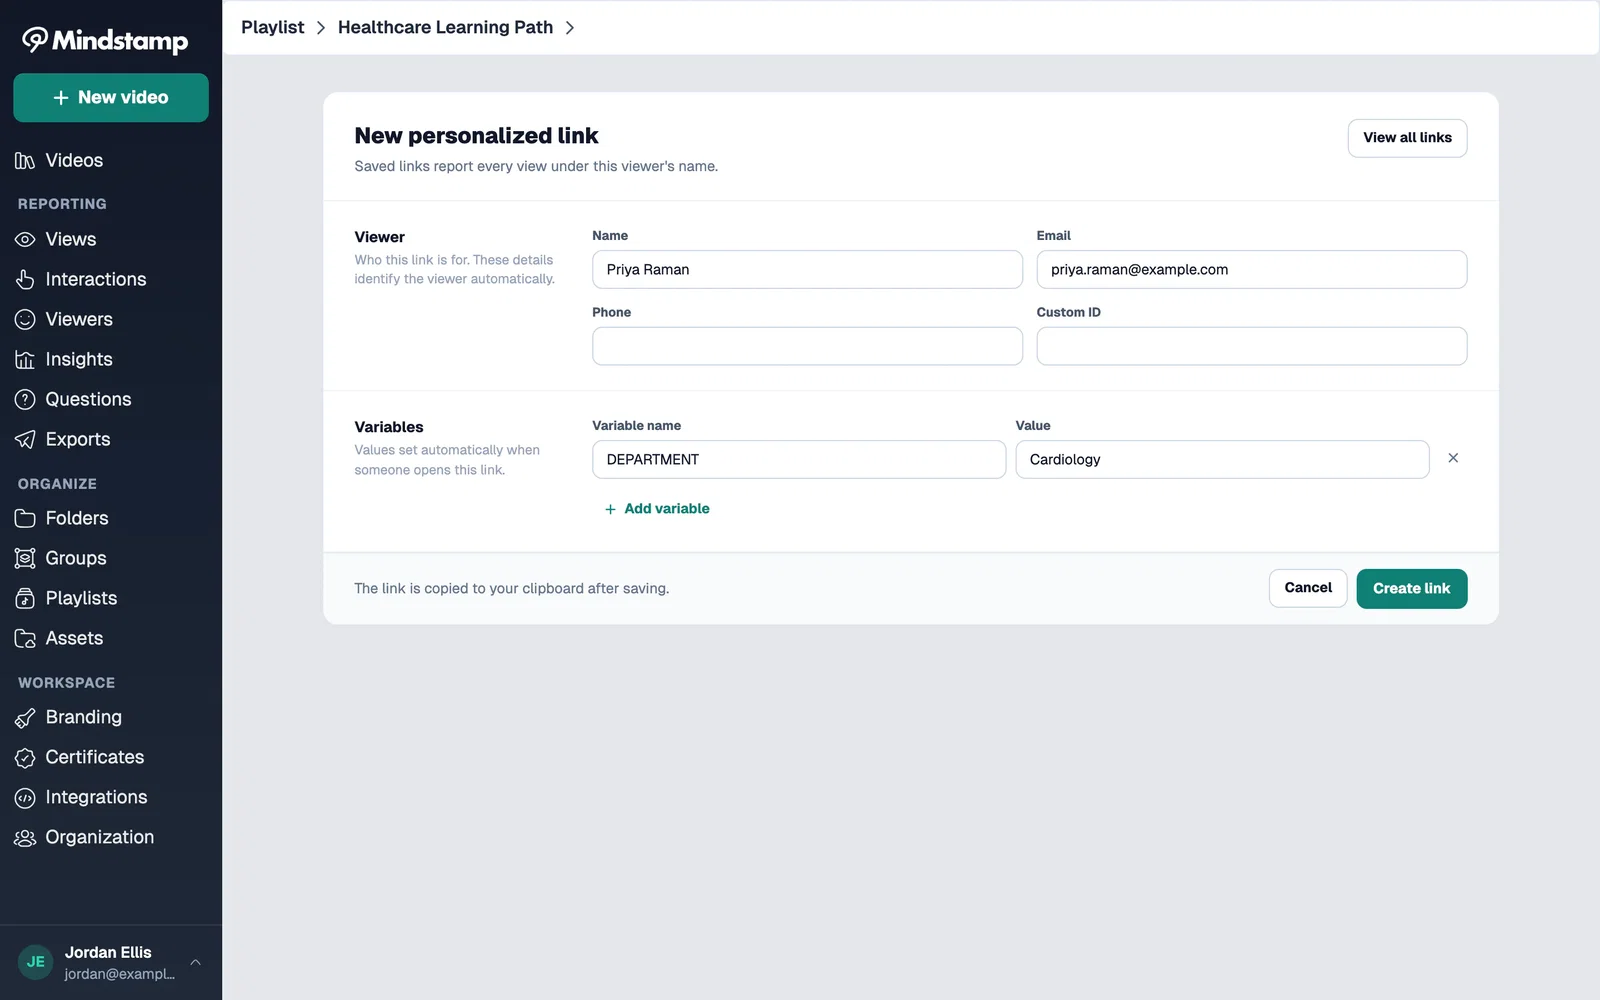Open Certificates via badge icon
The image size is (1600, 1000).
point(25,758)
